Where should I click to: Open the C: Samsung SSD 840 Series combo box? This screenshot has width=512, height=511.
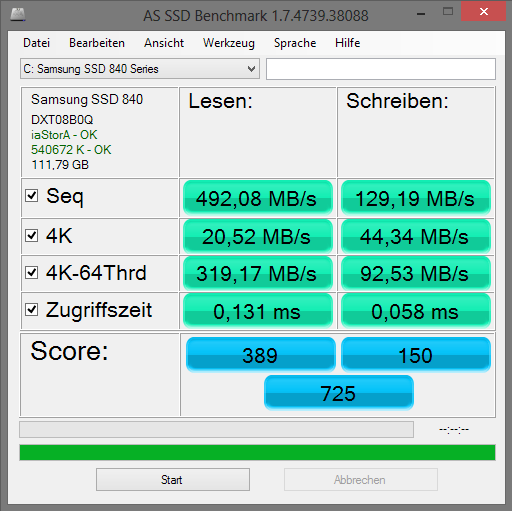click(x=140, y=69)
